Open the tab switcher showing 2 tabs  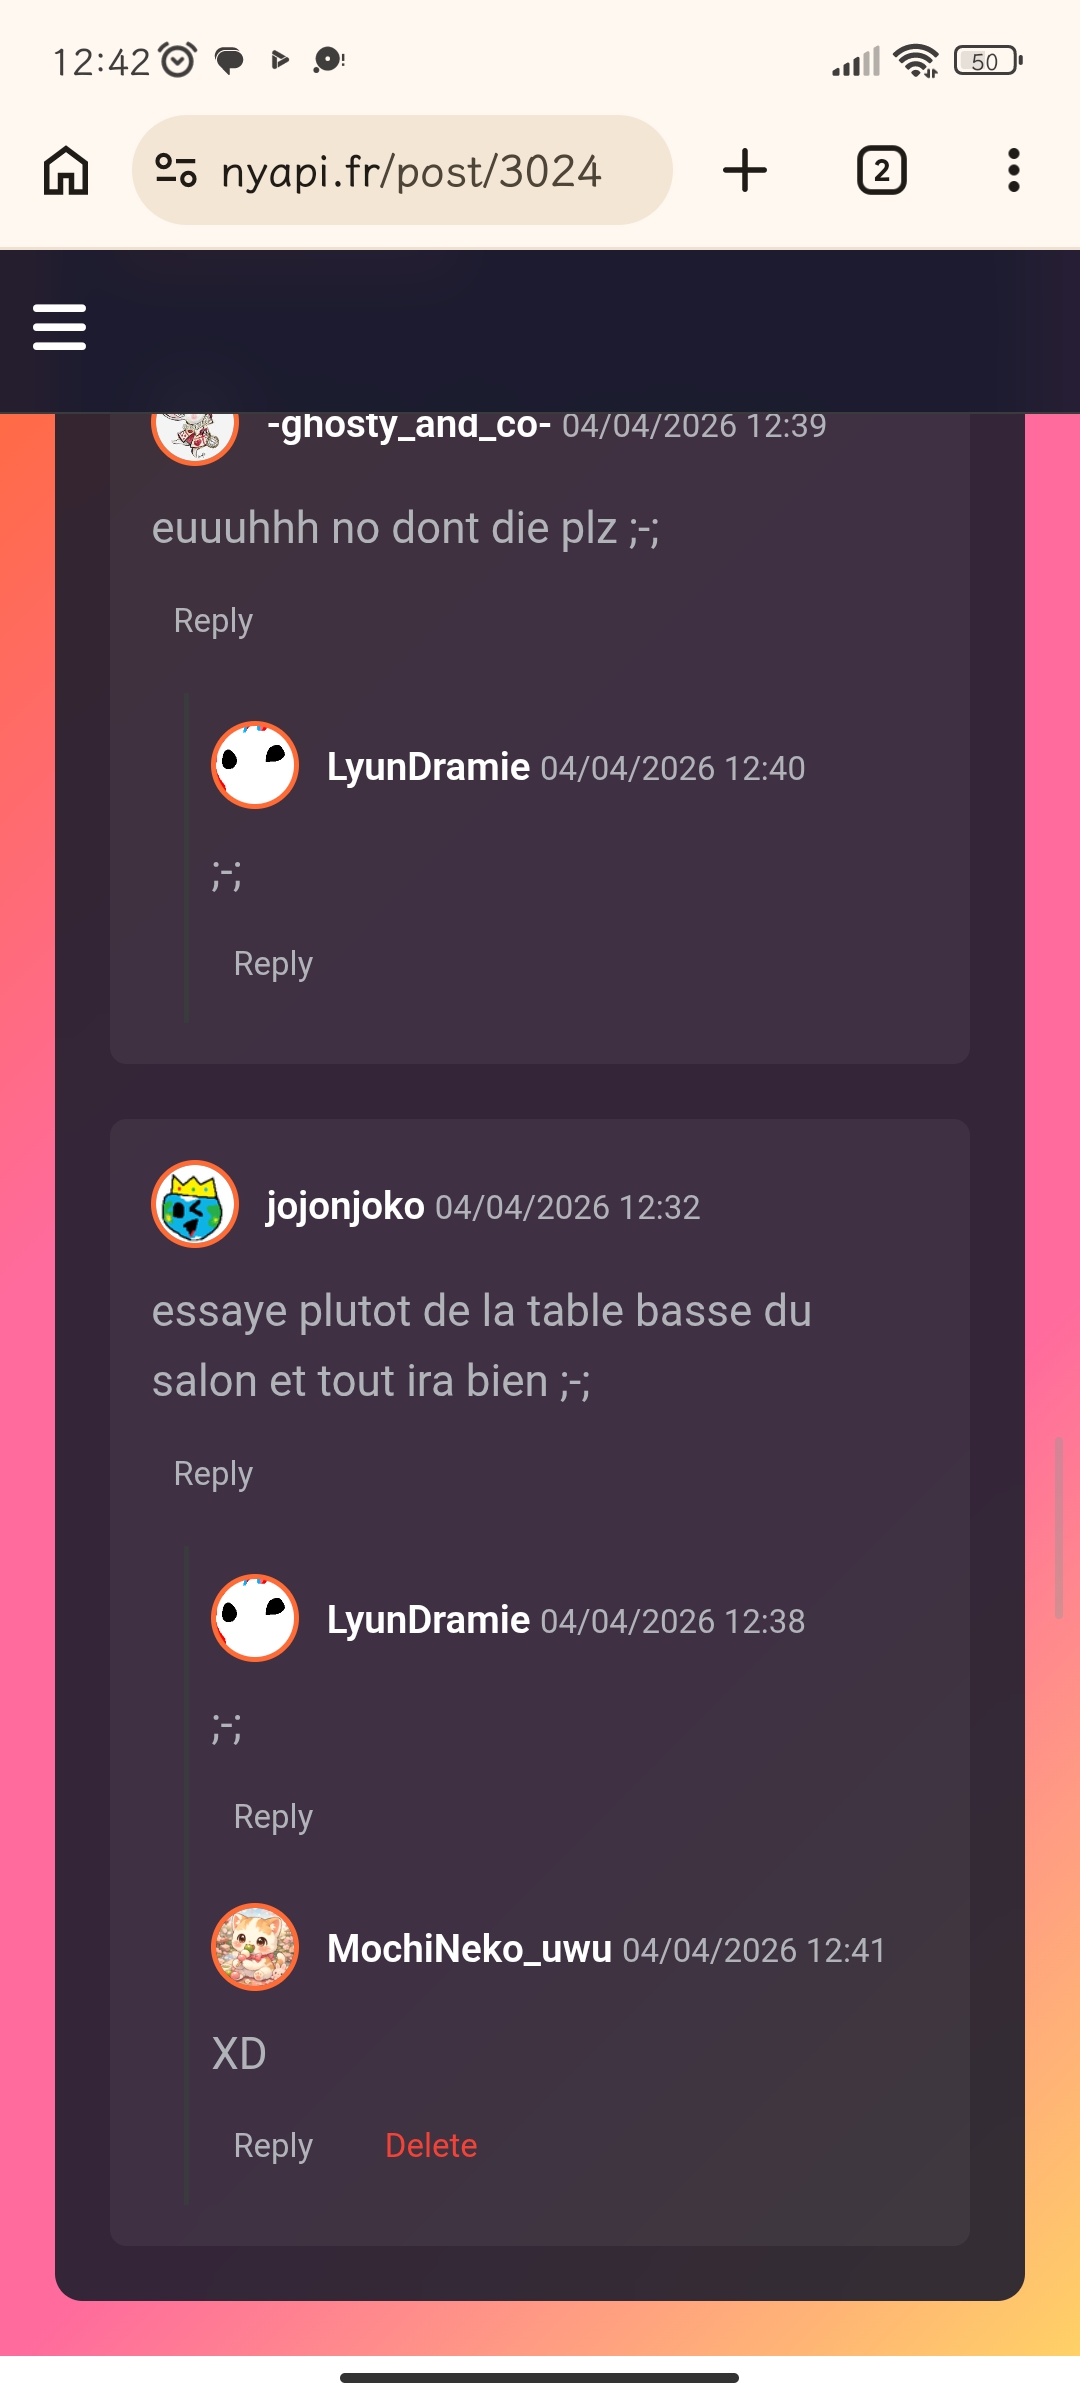pyautogui.click(x=881, y=171)
